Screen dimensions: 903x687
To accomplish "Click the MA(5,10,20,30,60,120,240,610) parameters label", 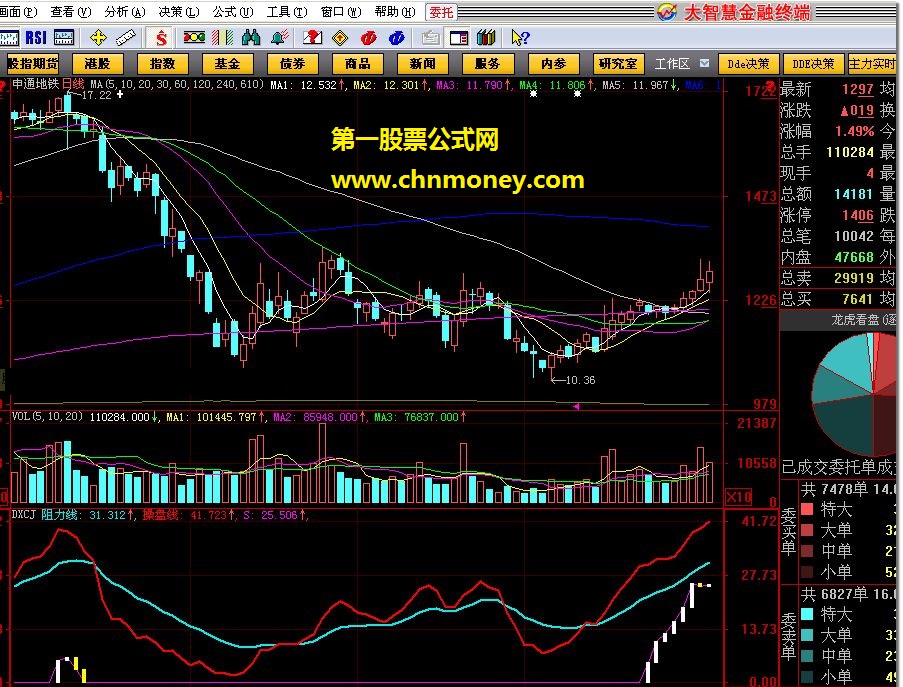I will click(x=177, y=85).
